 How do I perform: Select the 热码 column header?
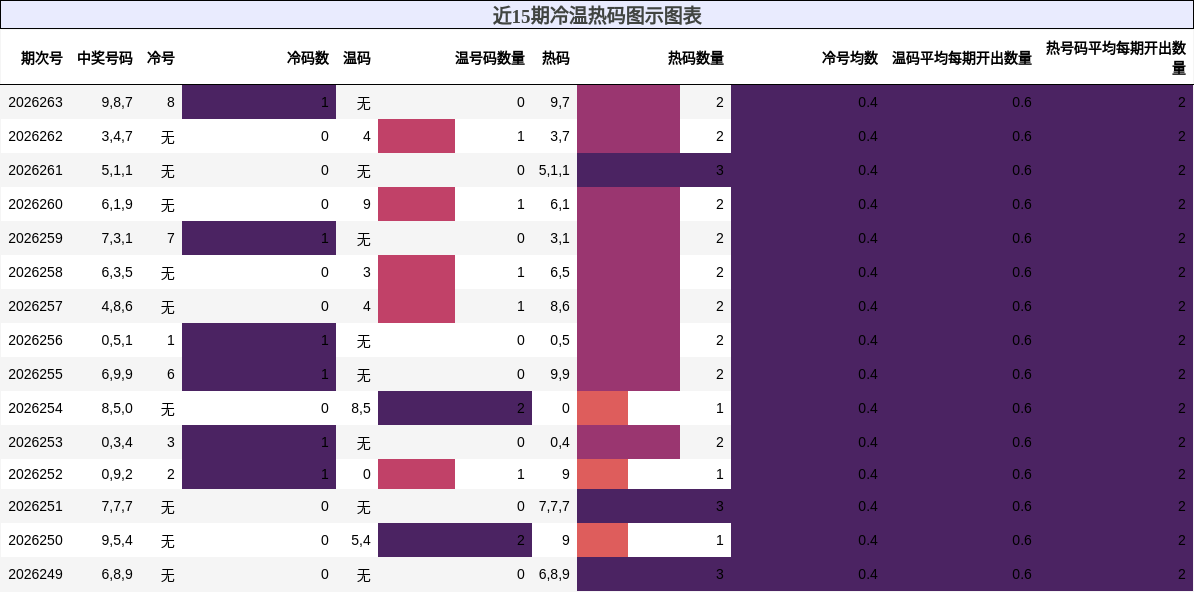(556, 58)
